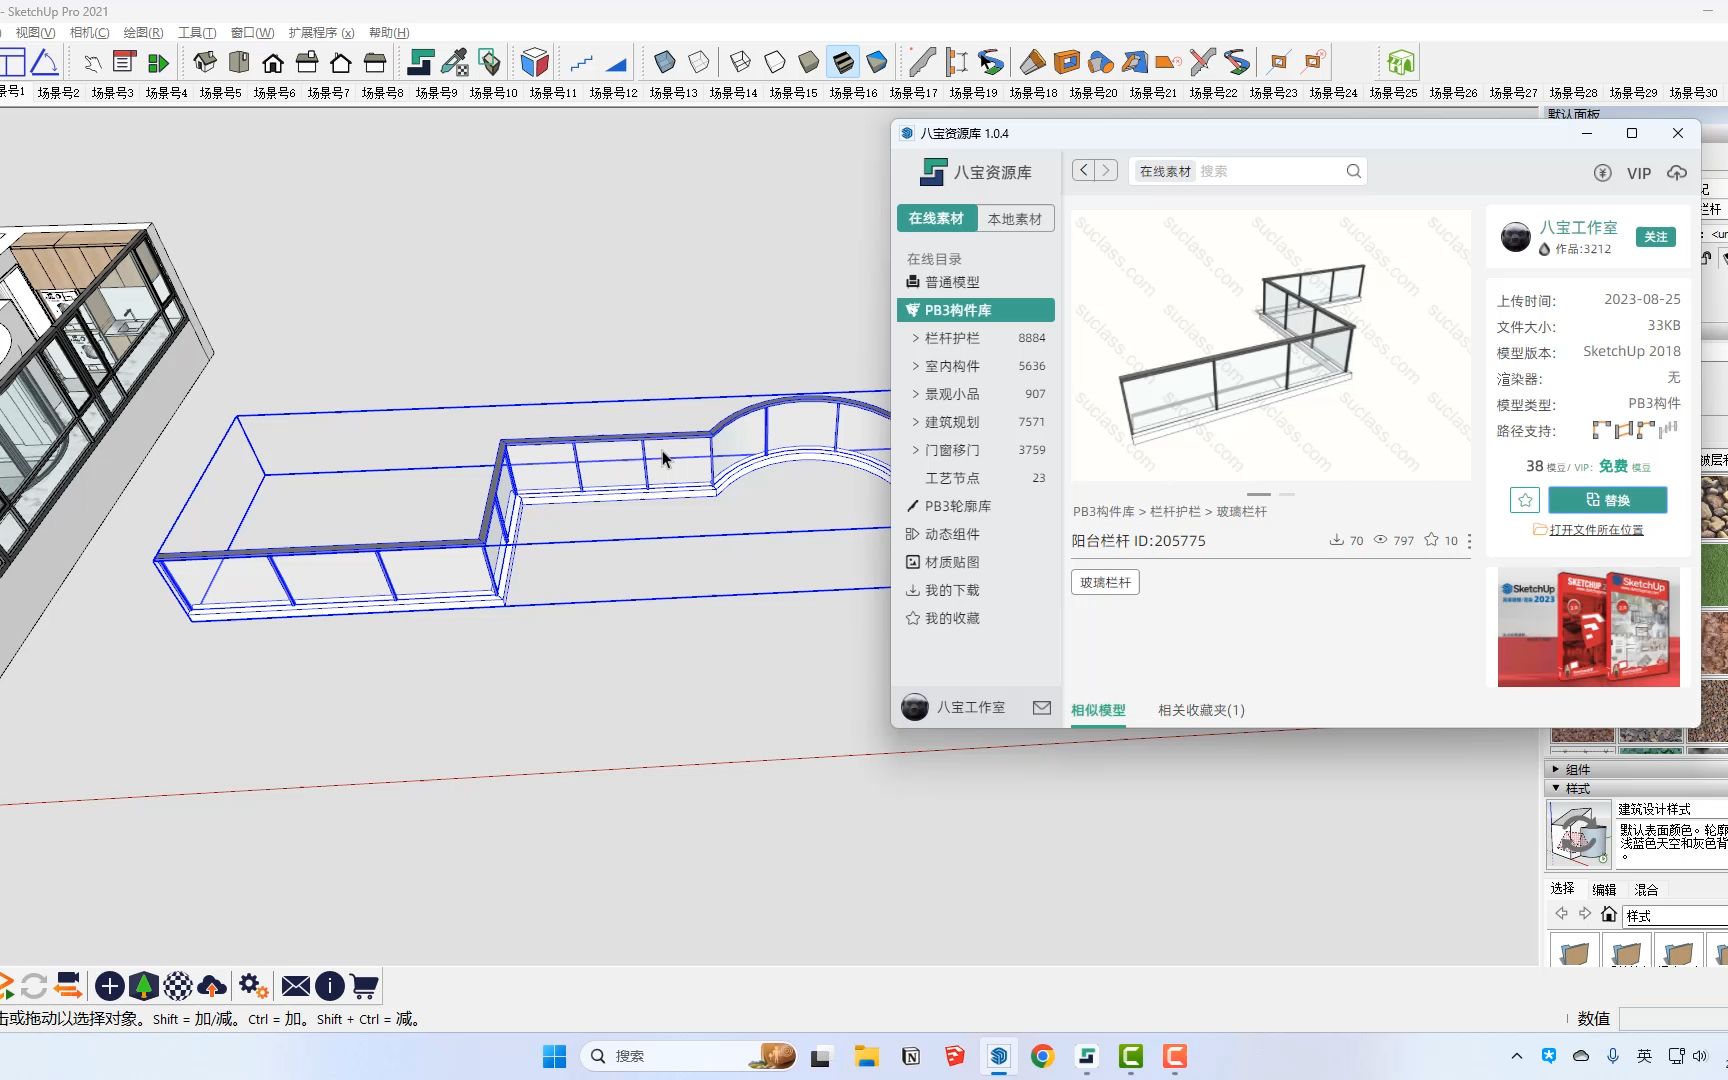Open the 工具(T) menu
The height and width of the screenshot is (1080, 1728).
click(197, 32)
